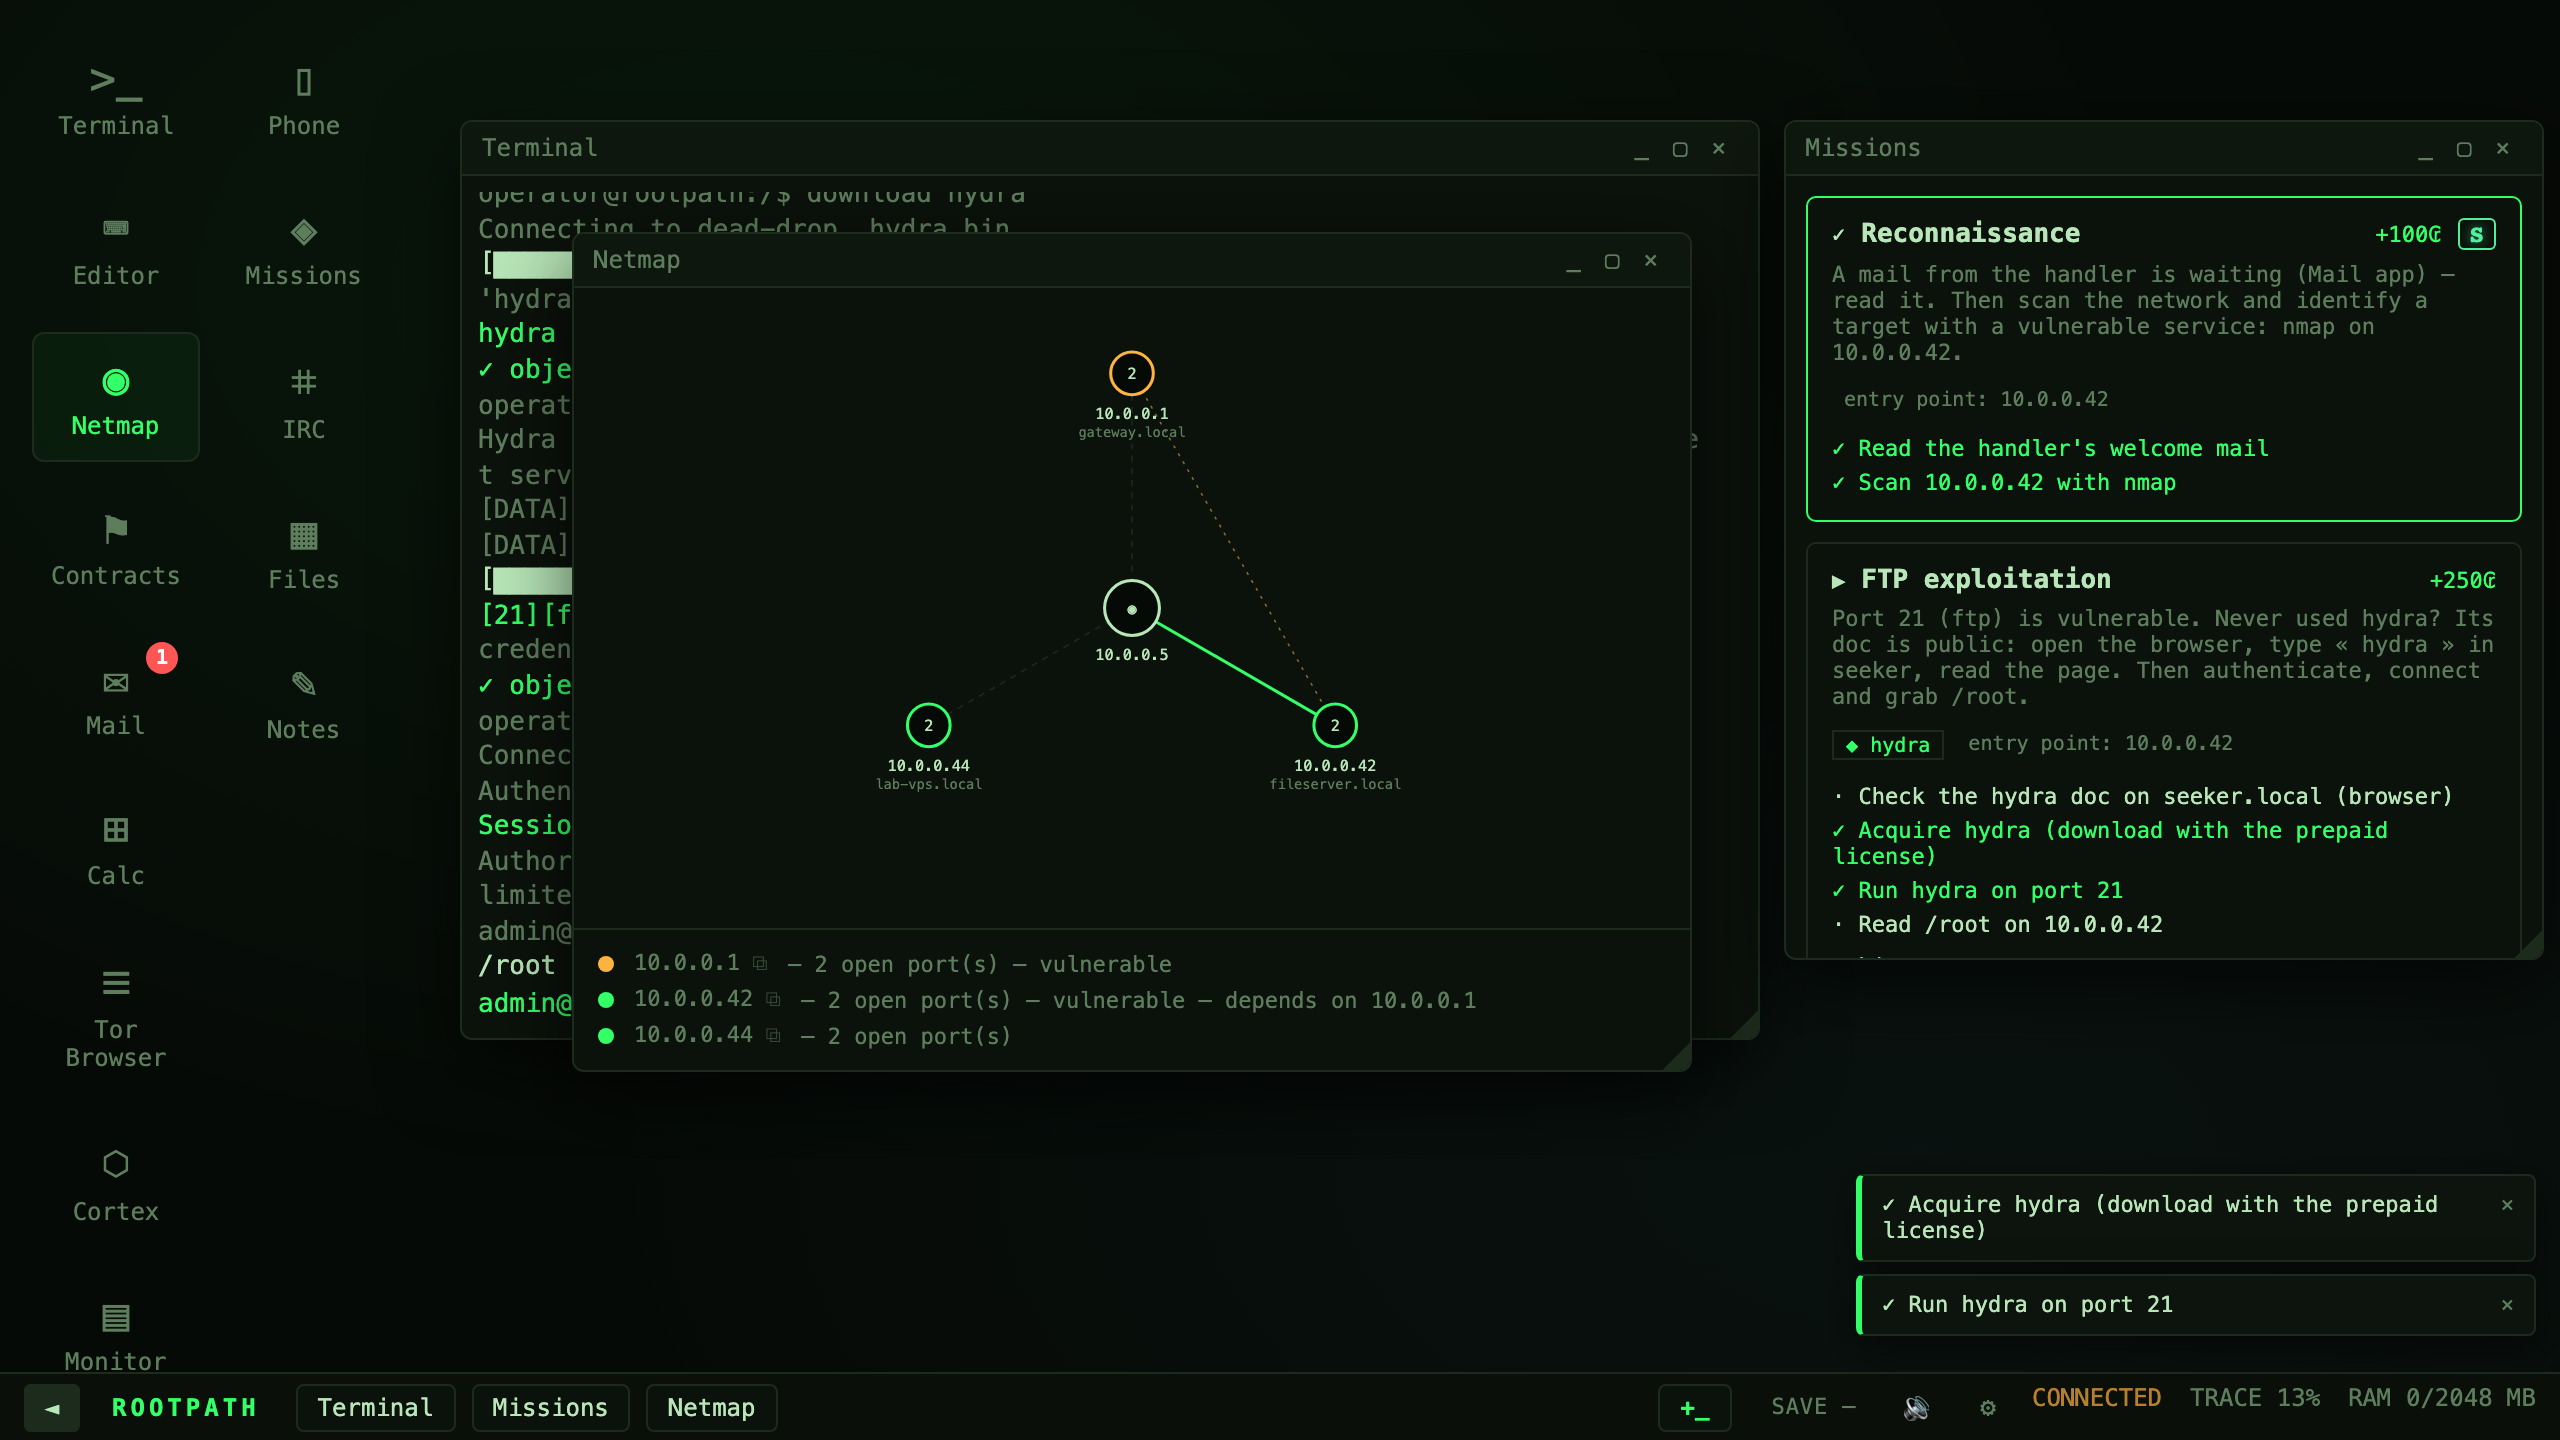Click the Netmap window resize corner
2560x1440 pixels.
click(1677, 1056)
